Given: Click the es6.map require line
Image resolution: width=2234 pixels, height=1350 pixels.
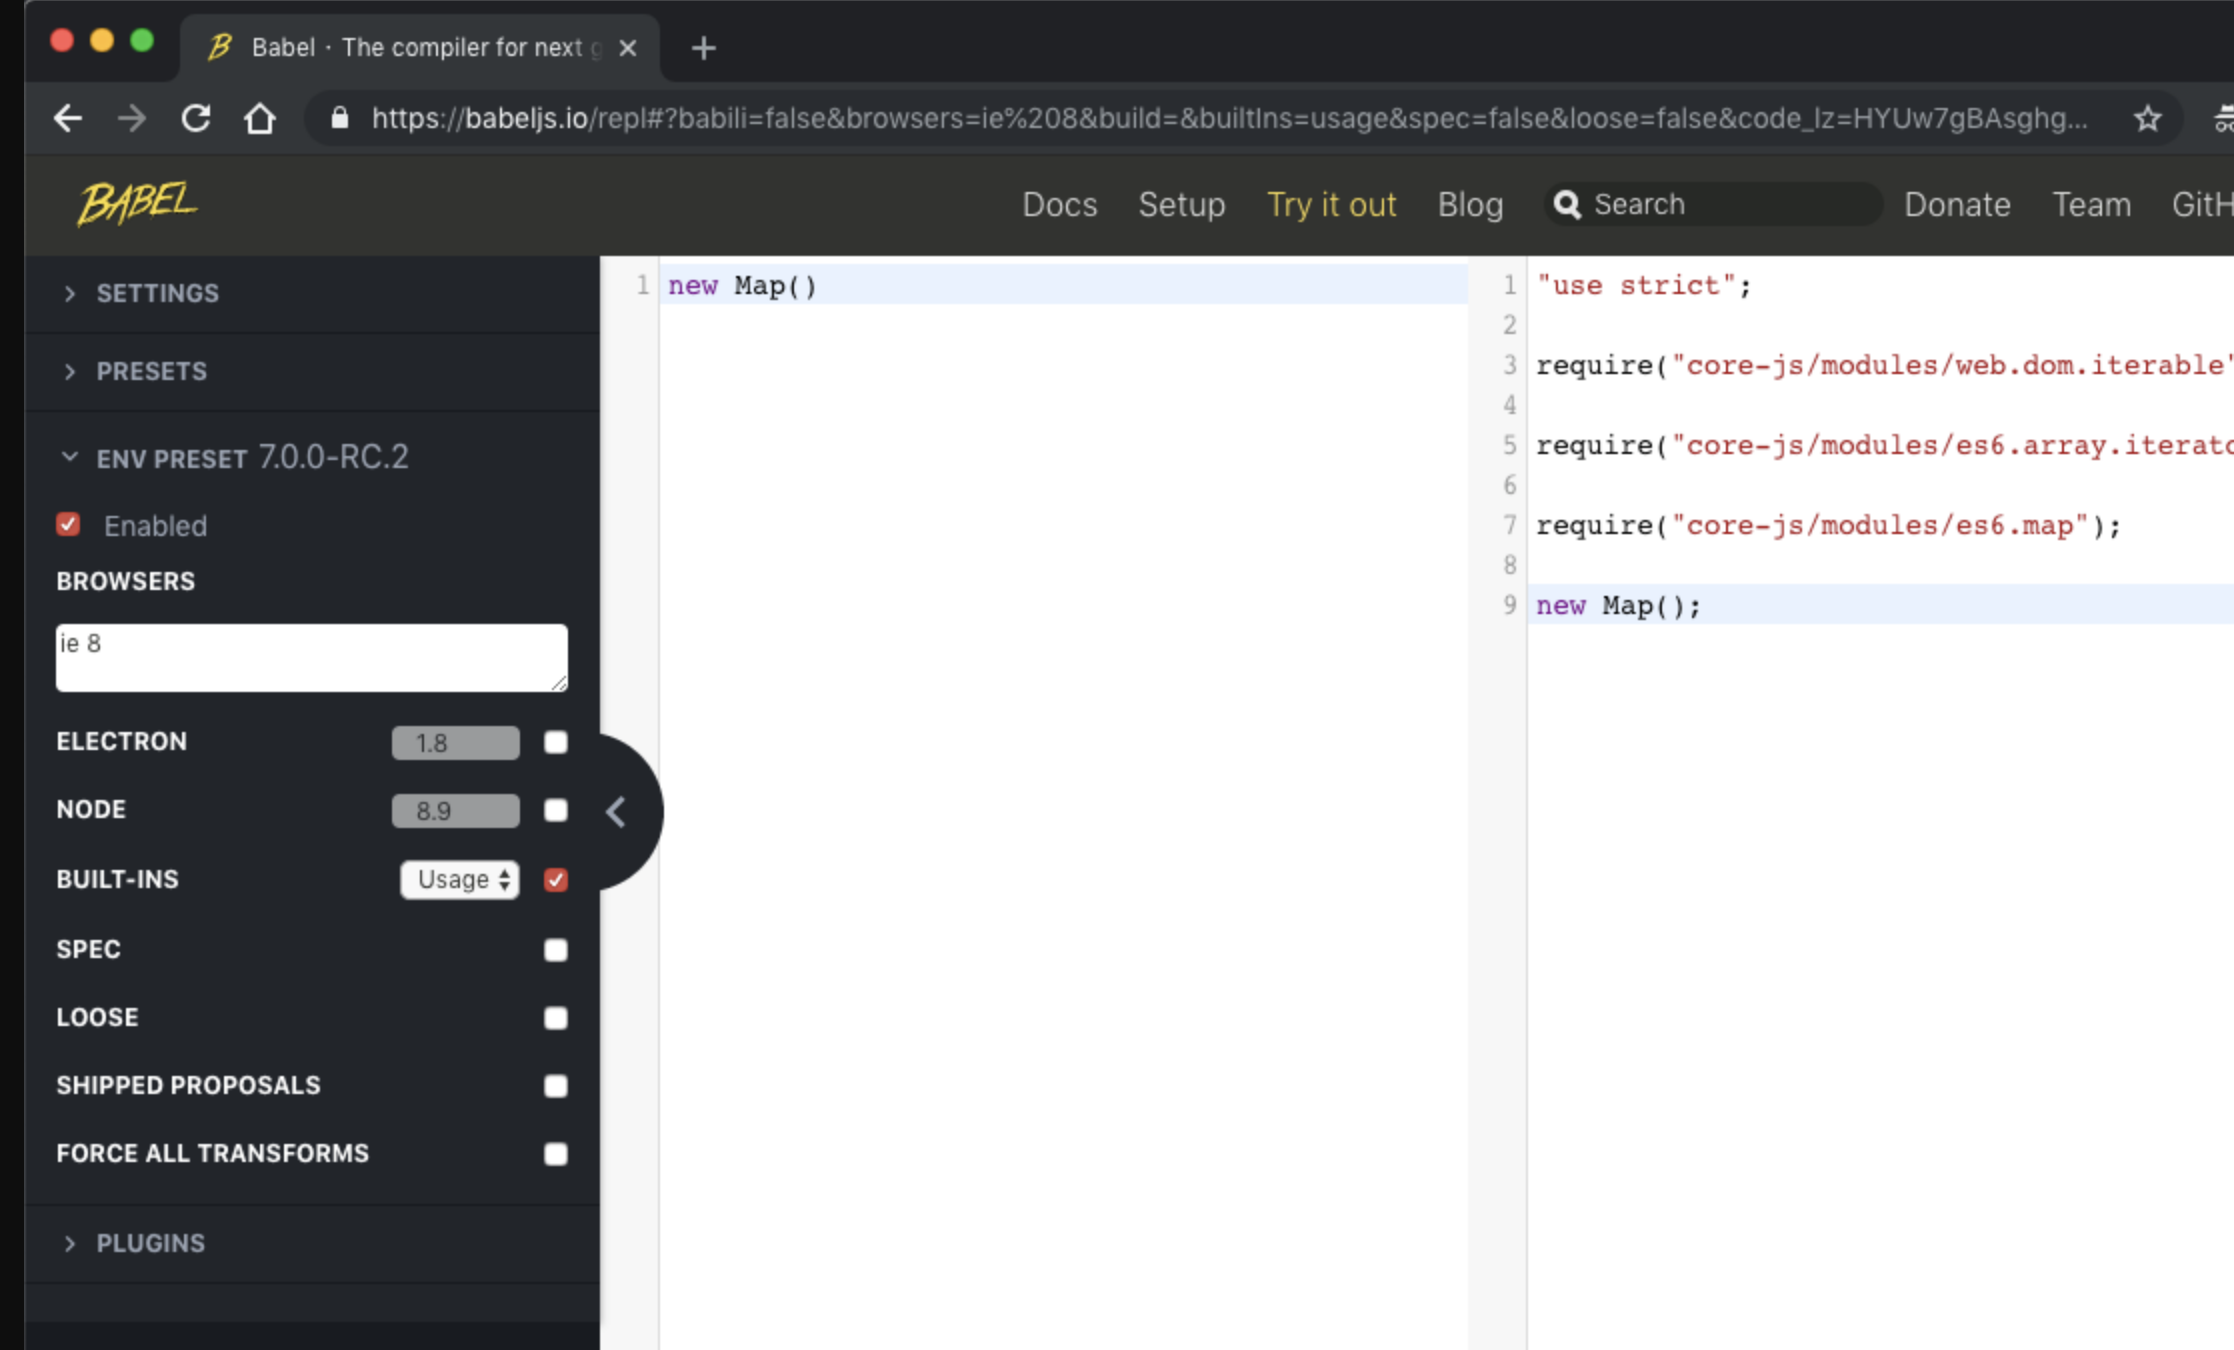Looking at the screenshot, I should click(1828, 525).
